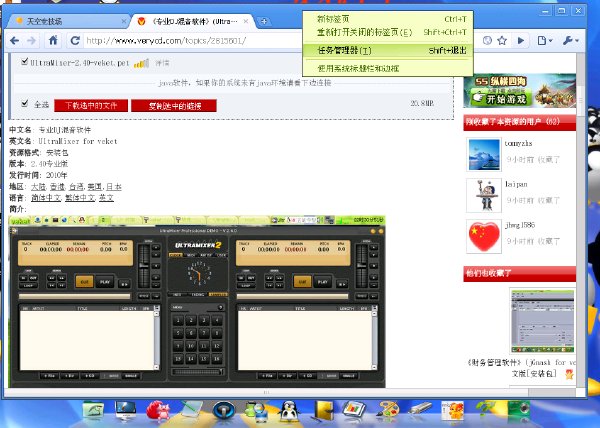The image size is (600, 428).
Task: Follow the 香港 region link
Action: pyautogui.click(x=57, y=187)
